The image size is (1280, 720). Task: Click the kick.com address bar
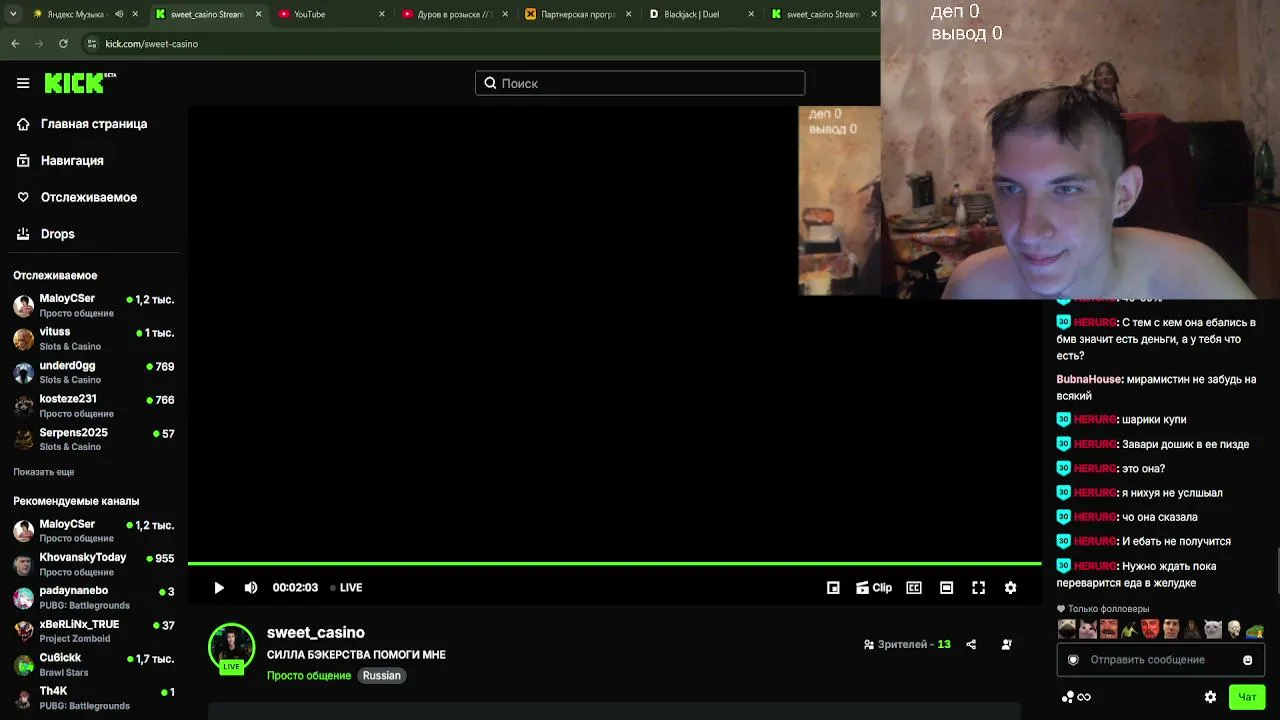(x=480, y=44)
